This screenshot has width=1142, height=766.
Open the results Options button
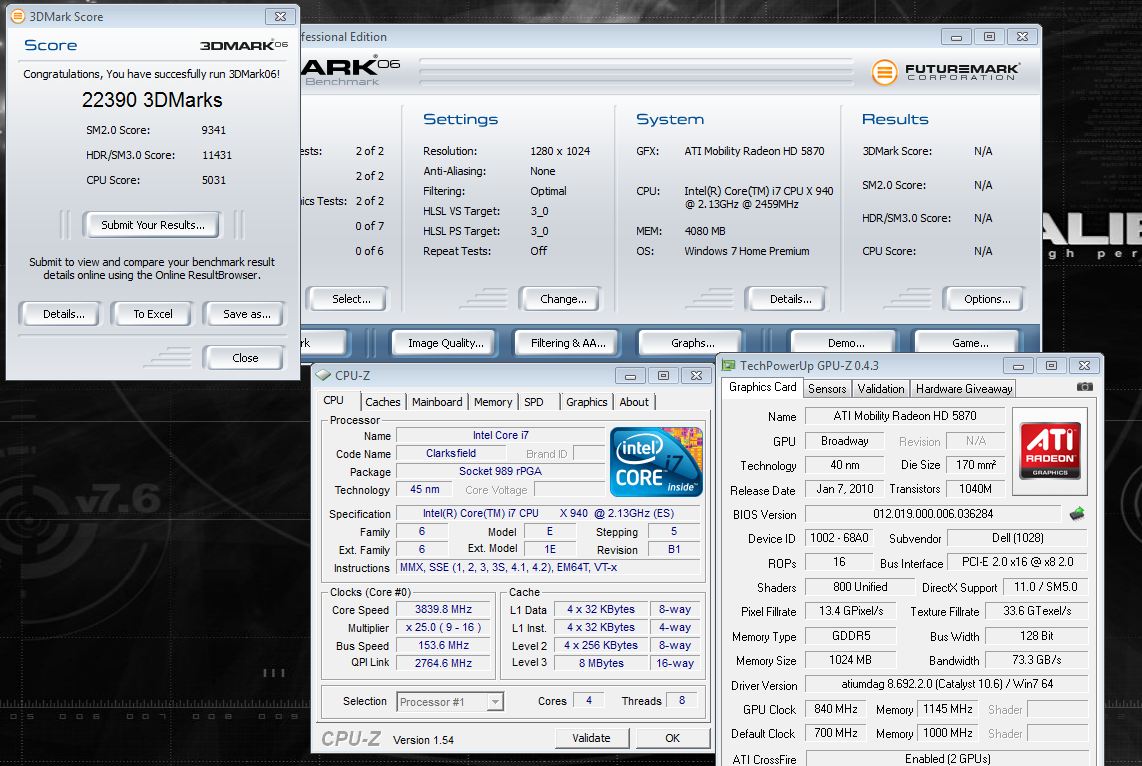[987, 299]
